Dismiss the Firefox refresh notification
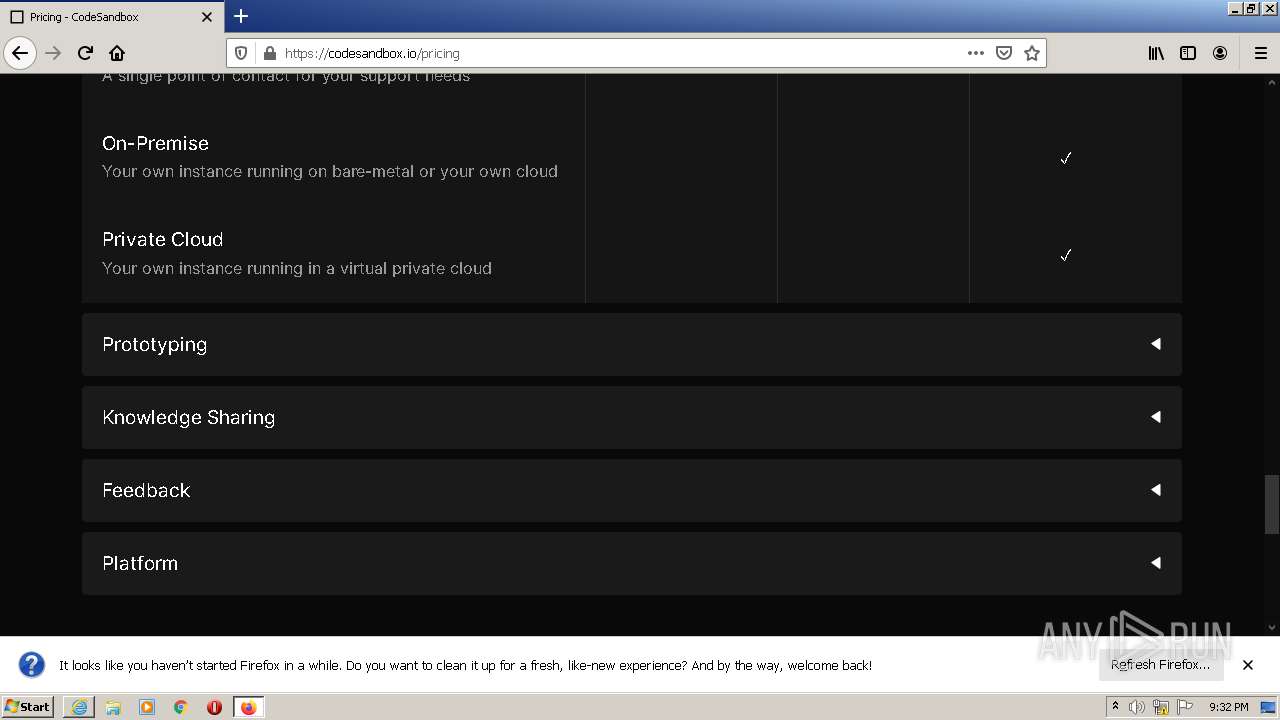This screenshot has width=1280, height=720. click(1248, 665)
